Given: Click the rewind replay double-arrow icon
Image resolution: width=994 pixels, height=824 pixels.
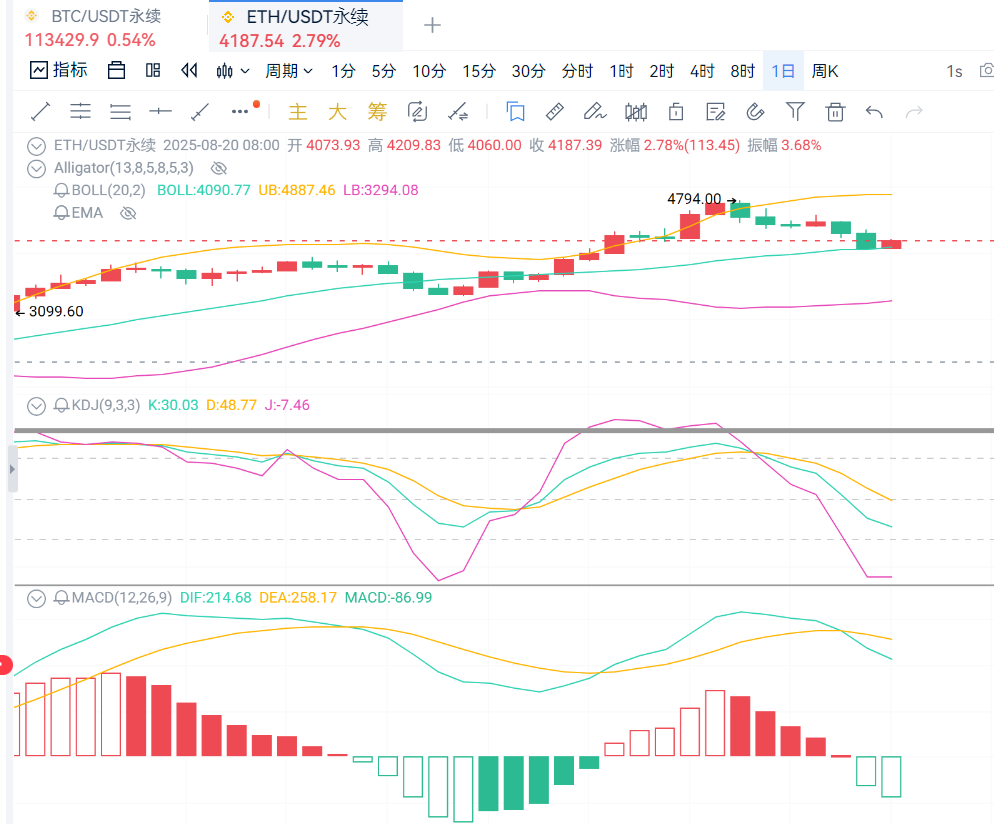Looking at the screenshot, I should (x=189, y=70).
